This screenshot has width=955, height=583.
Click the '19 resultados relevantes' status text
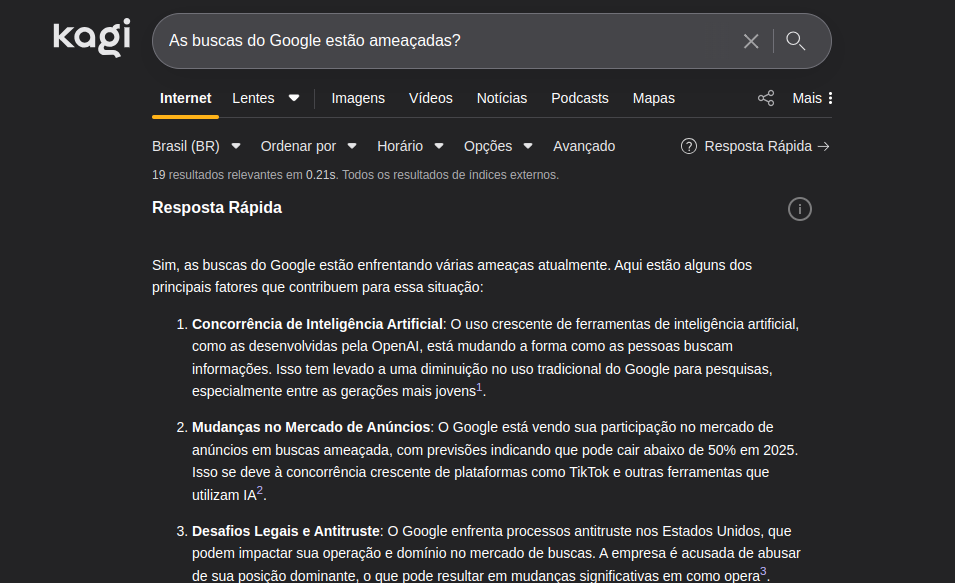pos(355,175)
